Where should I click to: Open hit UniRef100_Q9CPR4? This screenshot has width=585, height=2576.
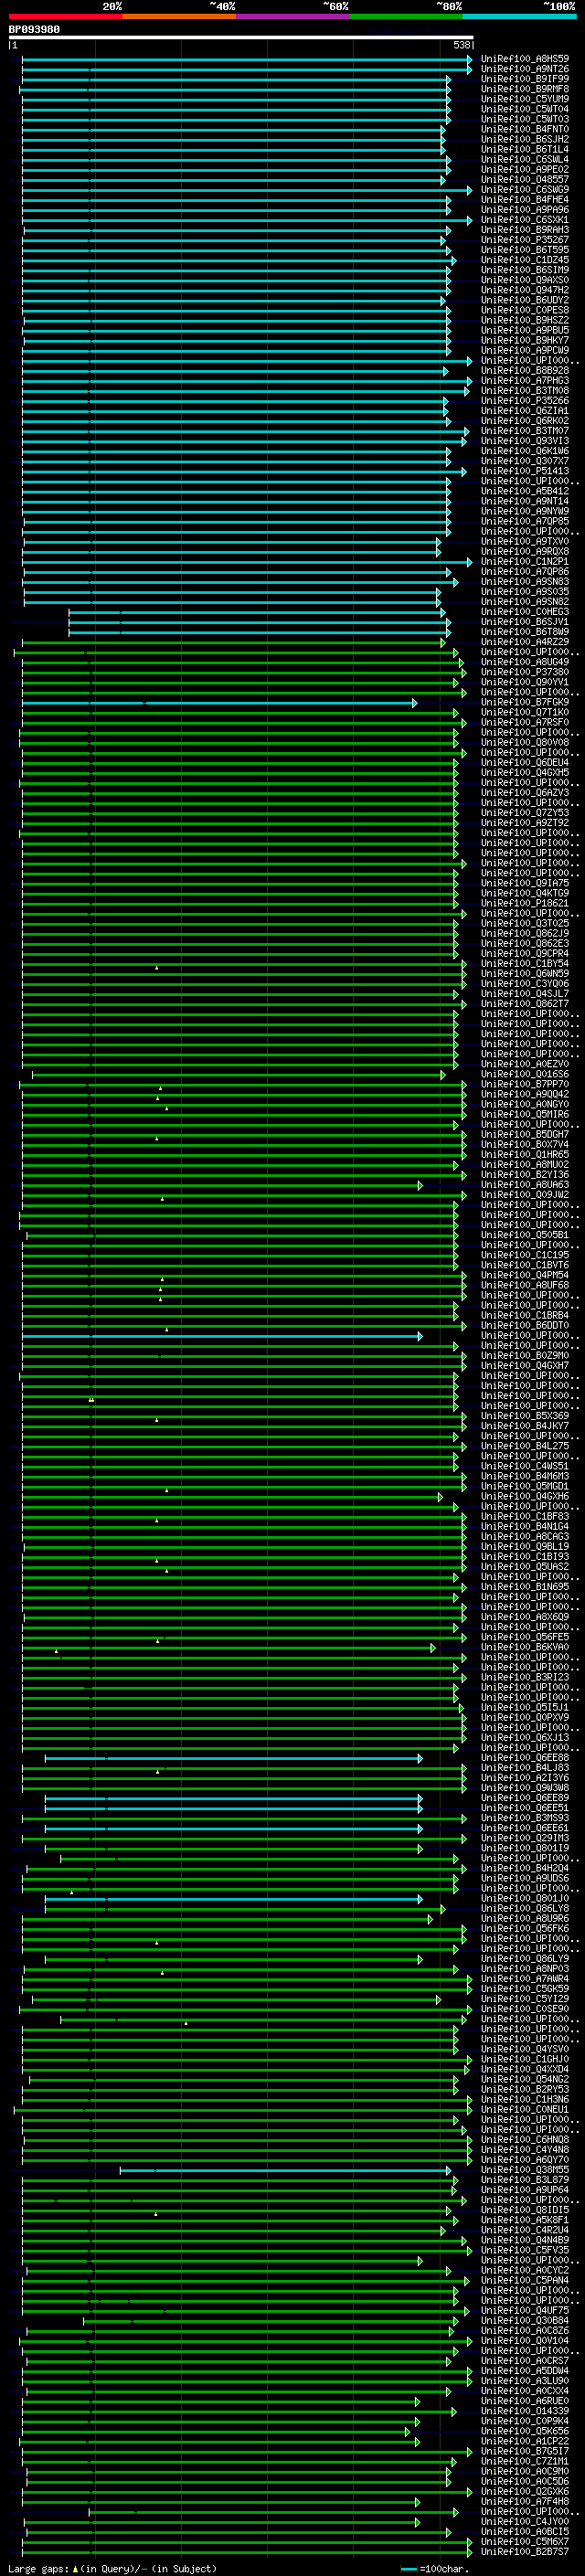[525, 954]
